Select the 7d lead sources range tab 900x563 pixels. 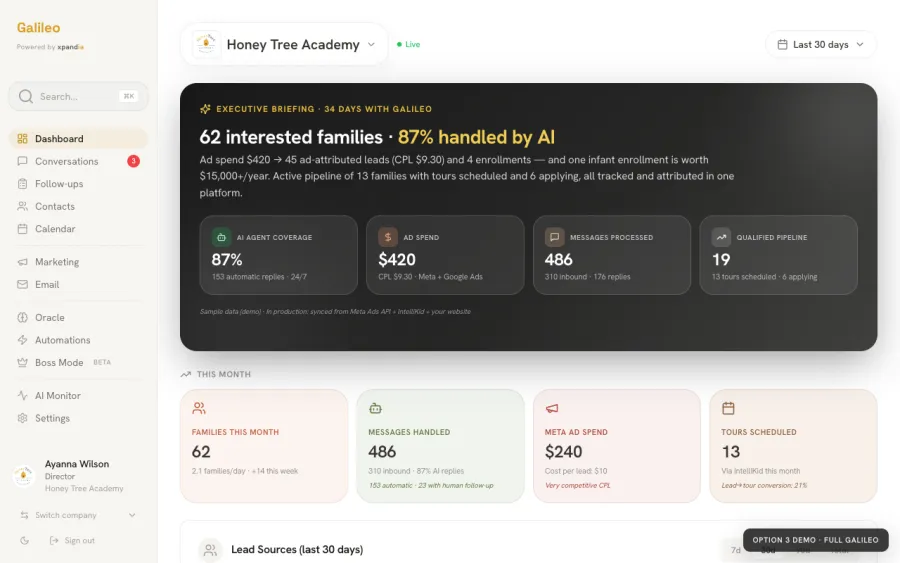(x=735, y=550)
